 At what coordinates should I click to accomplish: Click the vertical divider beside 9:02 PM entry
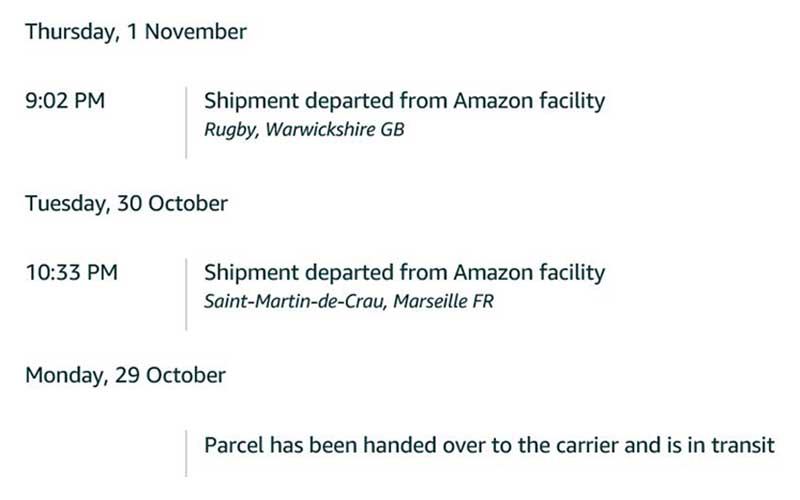point(186,122)
